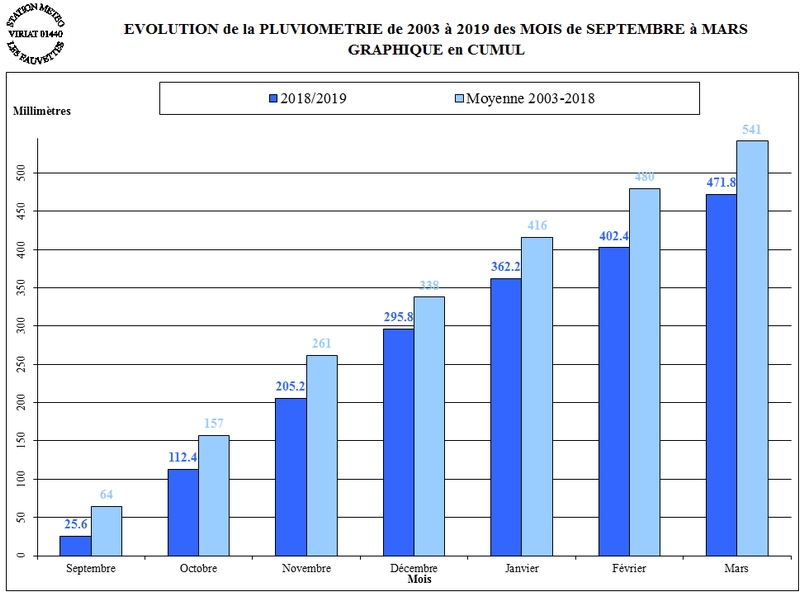
Task: Click the "480" data label
Action: tap(644, 177)
